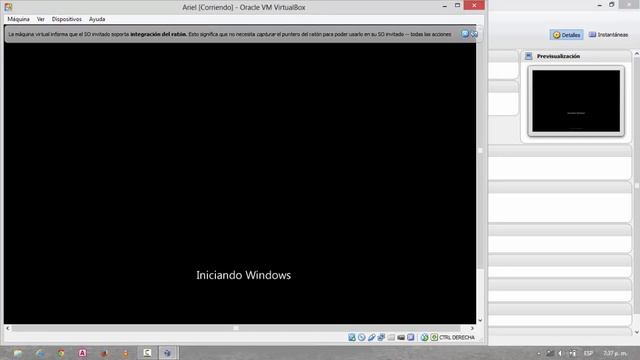This screenshot has height=360, width=640.
Task: Click the taskbar clock showing 7:37 p. m.
Action: pos(615,353)
